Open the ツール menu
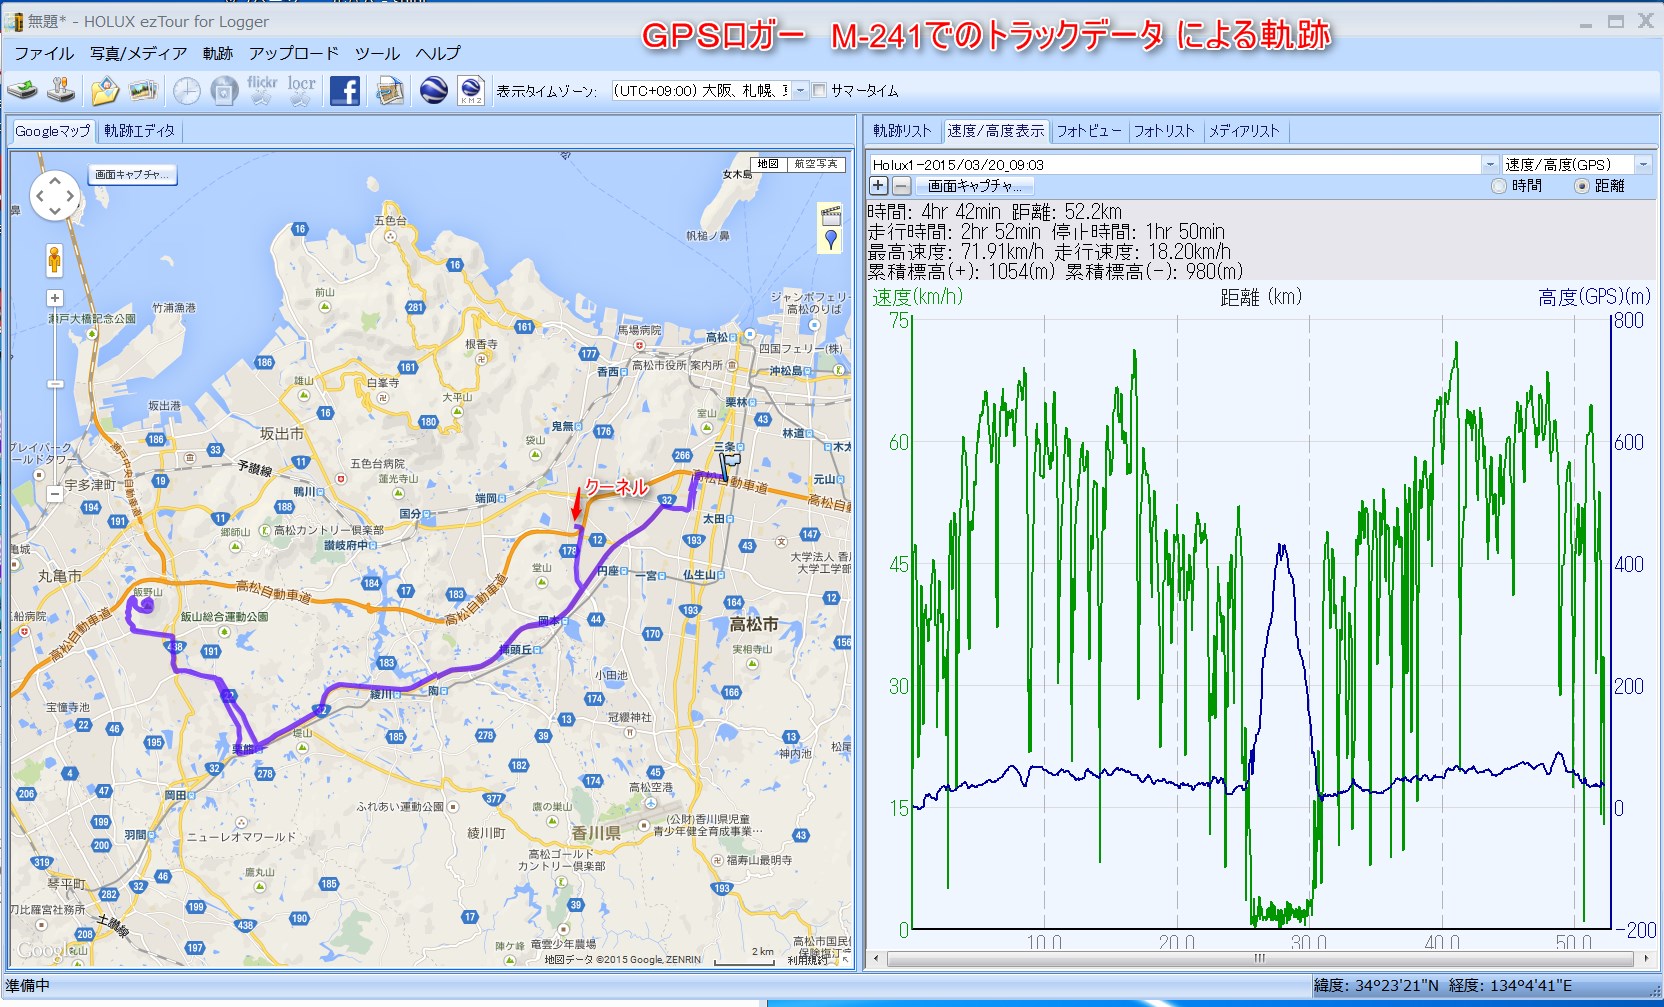 click(377, 53)
